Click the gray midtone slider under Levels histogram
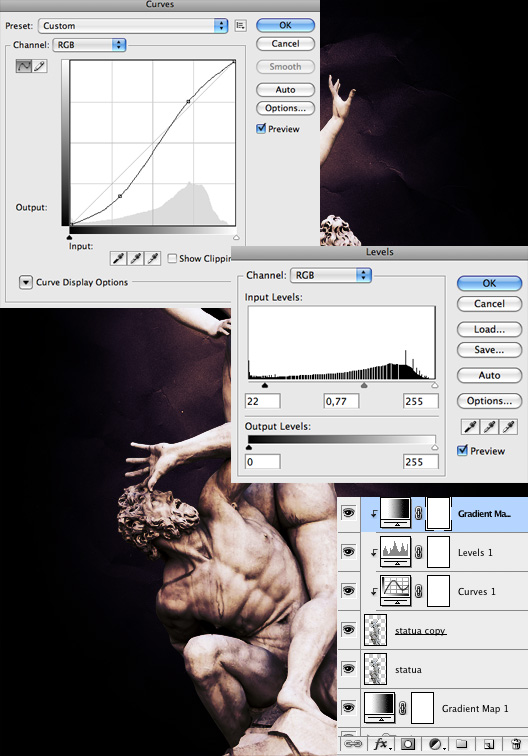 [x=364, y=385]
